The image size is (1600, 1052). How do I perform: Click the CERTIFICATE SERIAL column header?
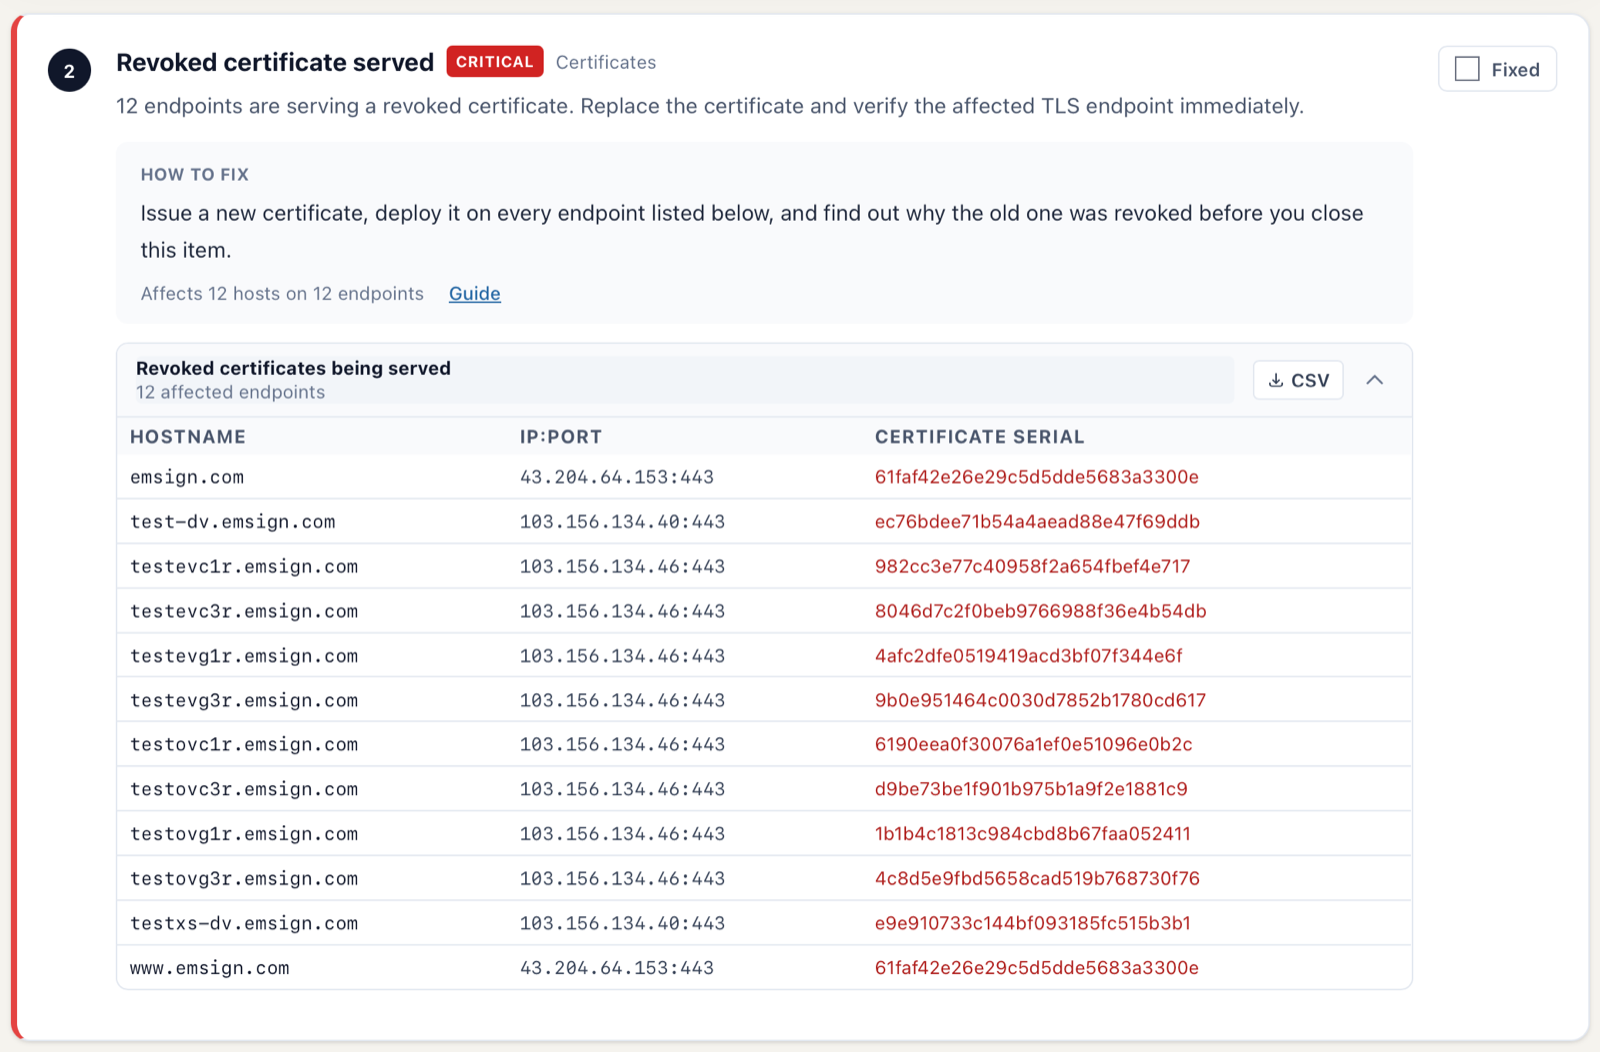pyautogui.click(x=980, y=437)
